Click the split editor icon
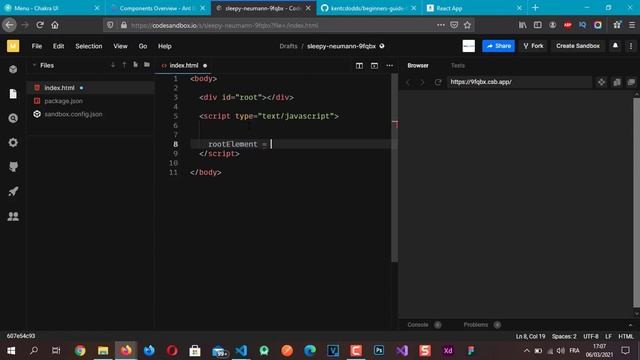This screenshot has height=360, width=640. (359, 65)
